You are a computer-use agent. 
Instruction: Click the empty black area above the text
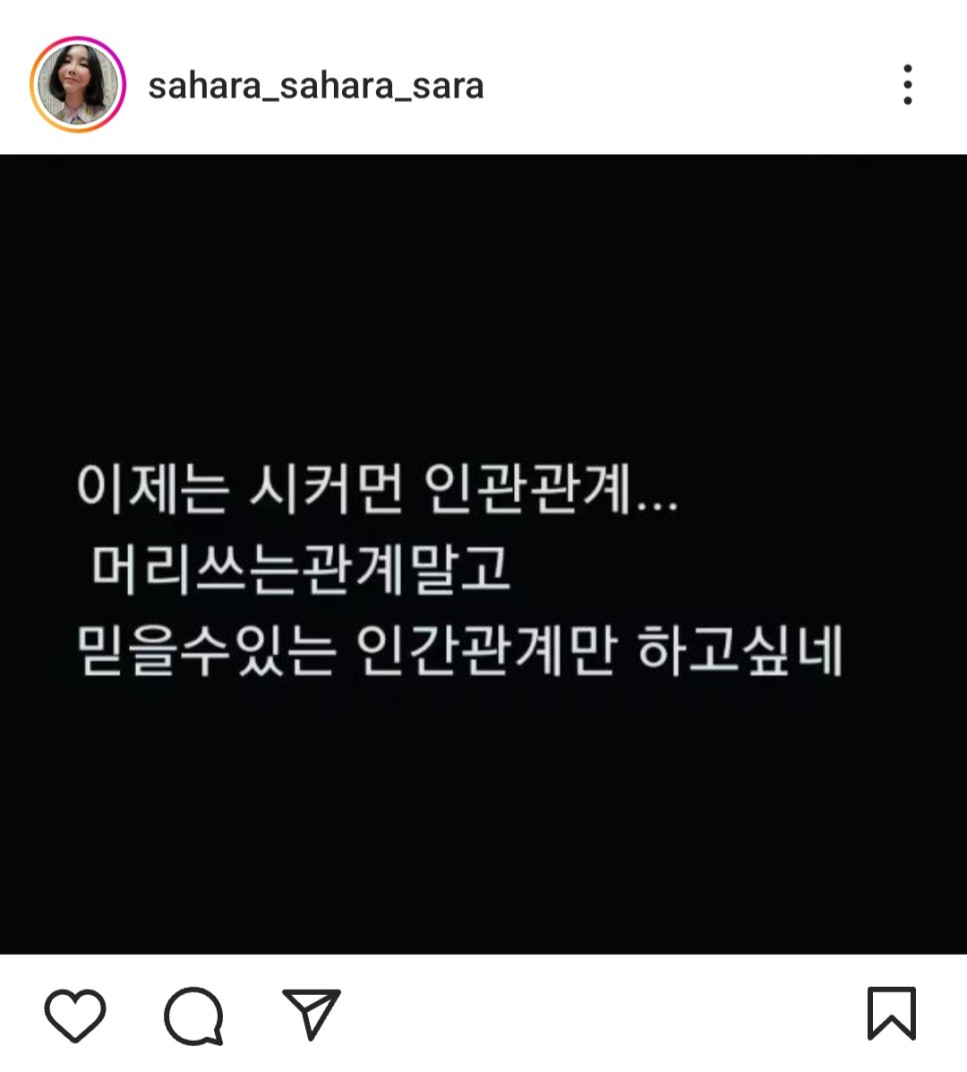pyautogui.click(x=484, y=308)
